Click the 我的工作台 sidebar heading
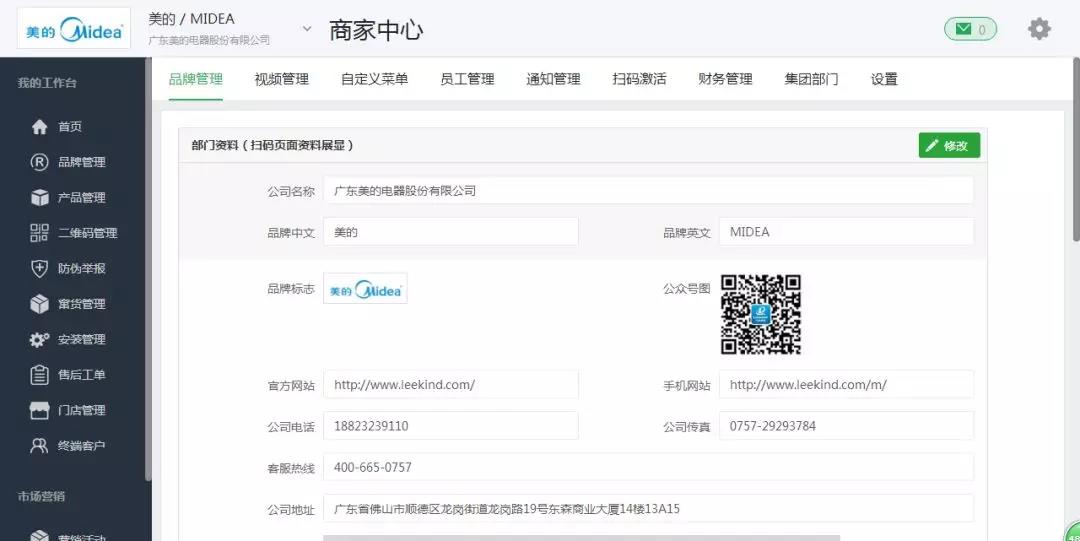 click(47, 83)
